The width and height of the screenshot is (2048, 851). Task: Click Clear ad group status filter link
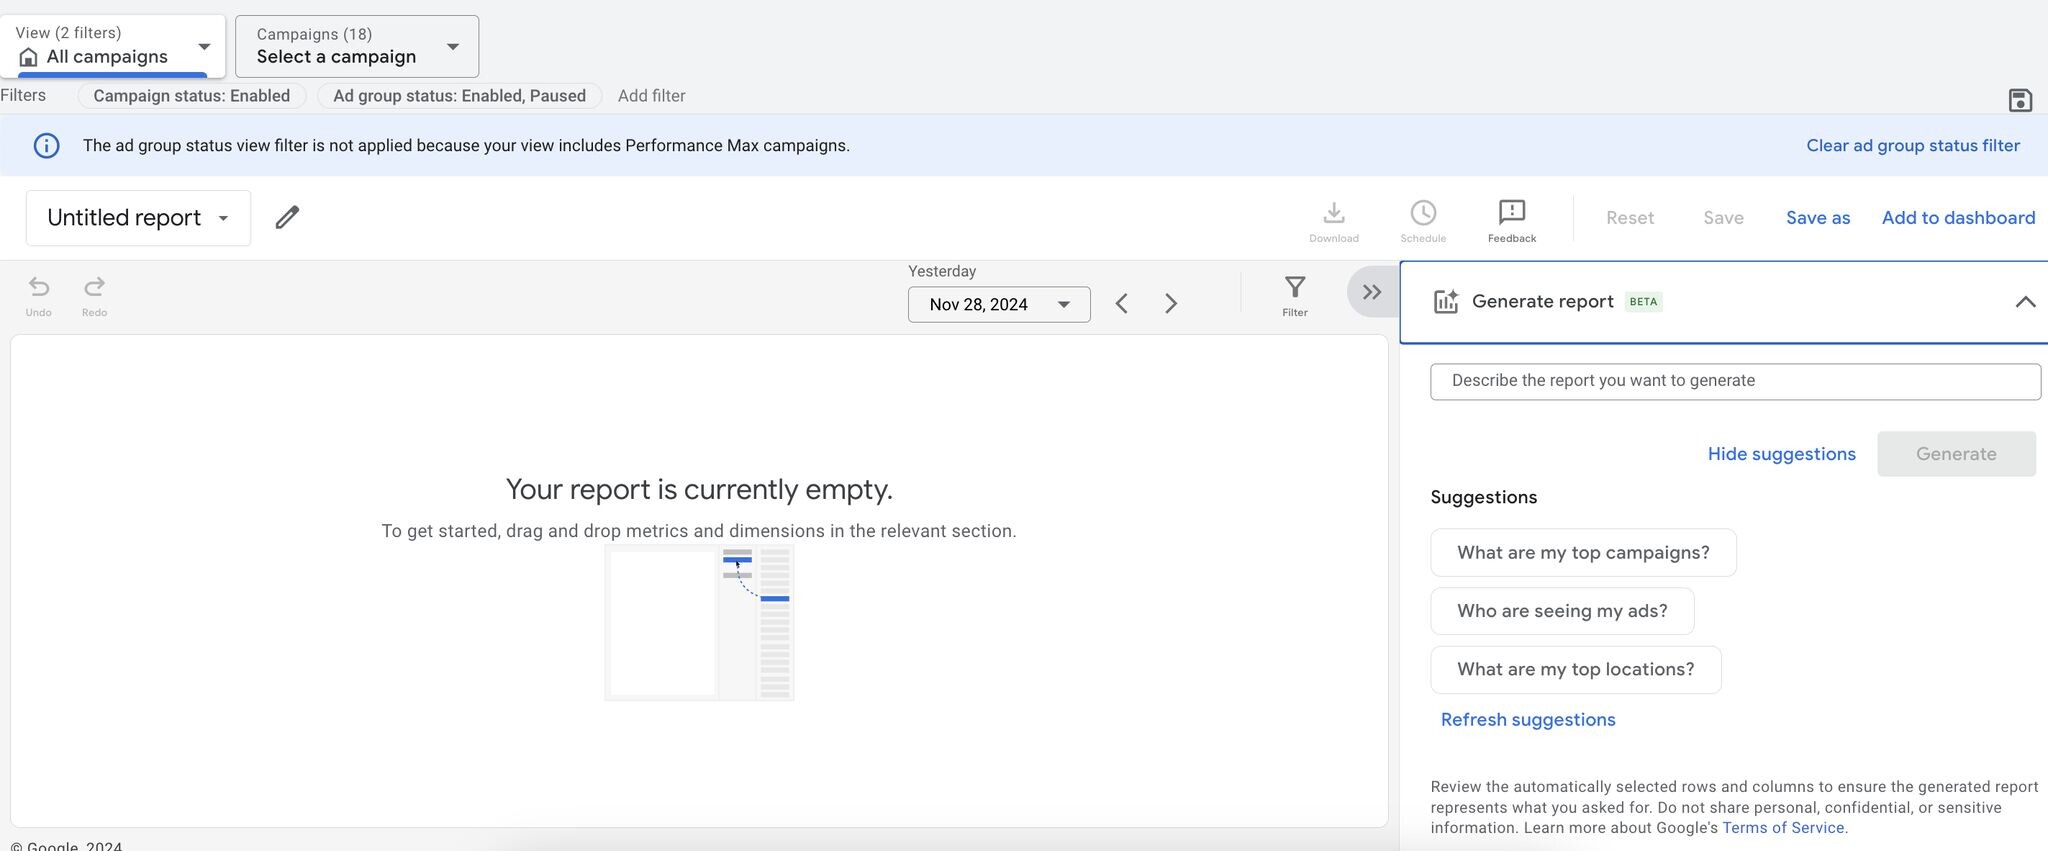(1913, 146)
